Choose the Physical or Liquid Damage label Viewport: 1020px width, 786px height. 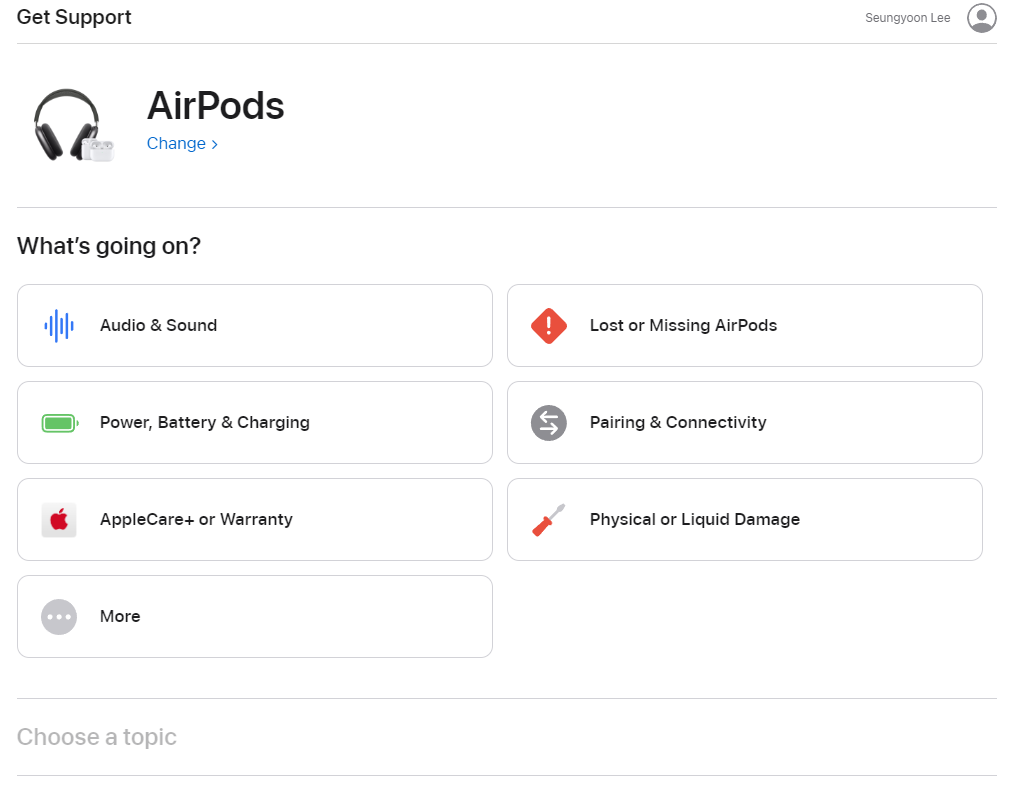click(x=694, y=519)
